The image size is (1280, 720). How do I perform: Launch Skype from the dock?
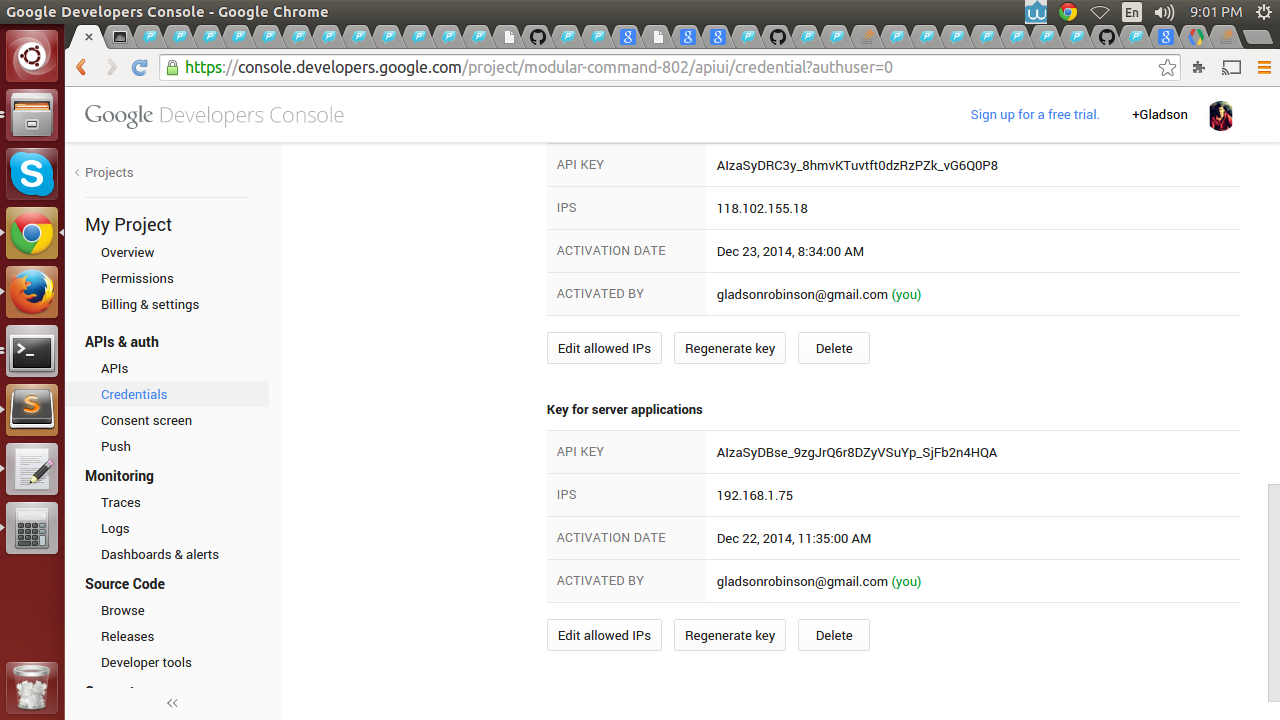coord(32,174)
